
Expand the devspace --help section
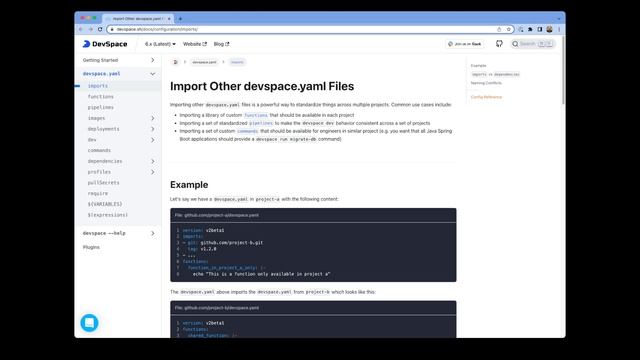[153, 233]
